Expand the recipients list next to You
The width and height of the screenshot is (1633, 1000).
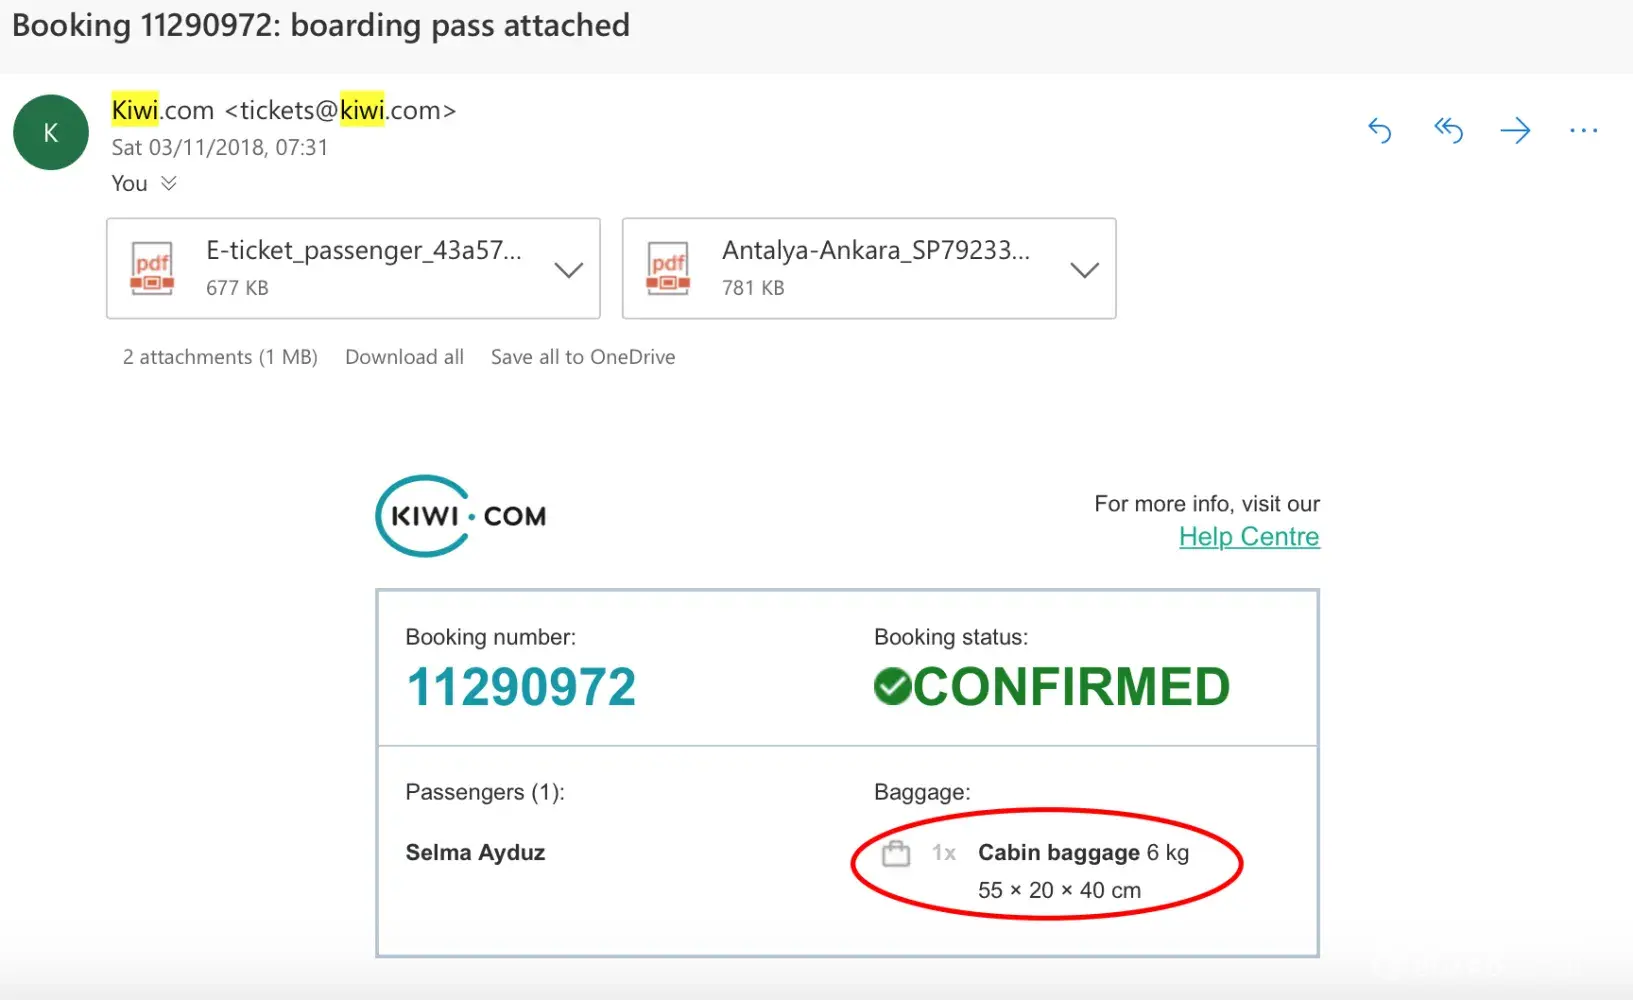click(x=169, y=183)
